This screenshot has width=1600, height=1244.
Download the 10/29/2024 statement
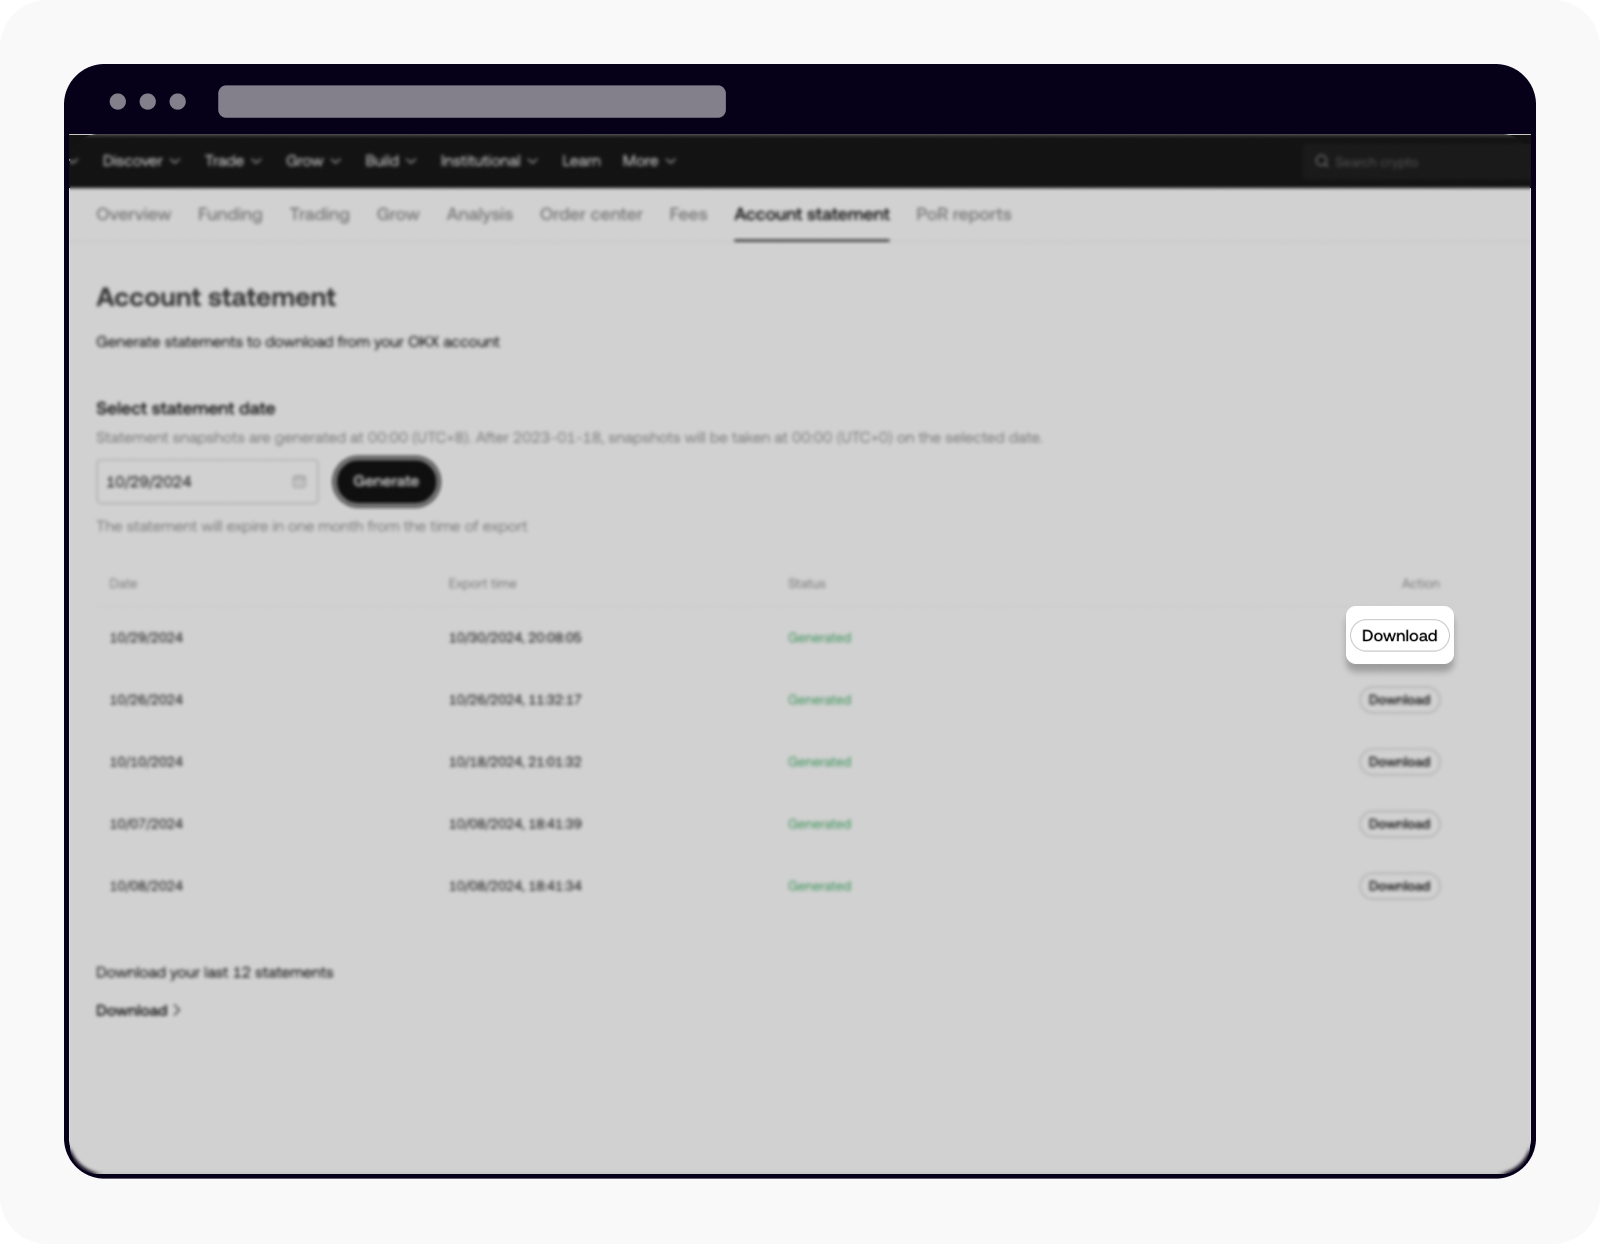[1399, 635]
